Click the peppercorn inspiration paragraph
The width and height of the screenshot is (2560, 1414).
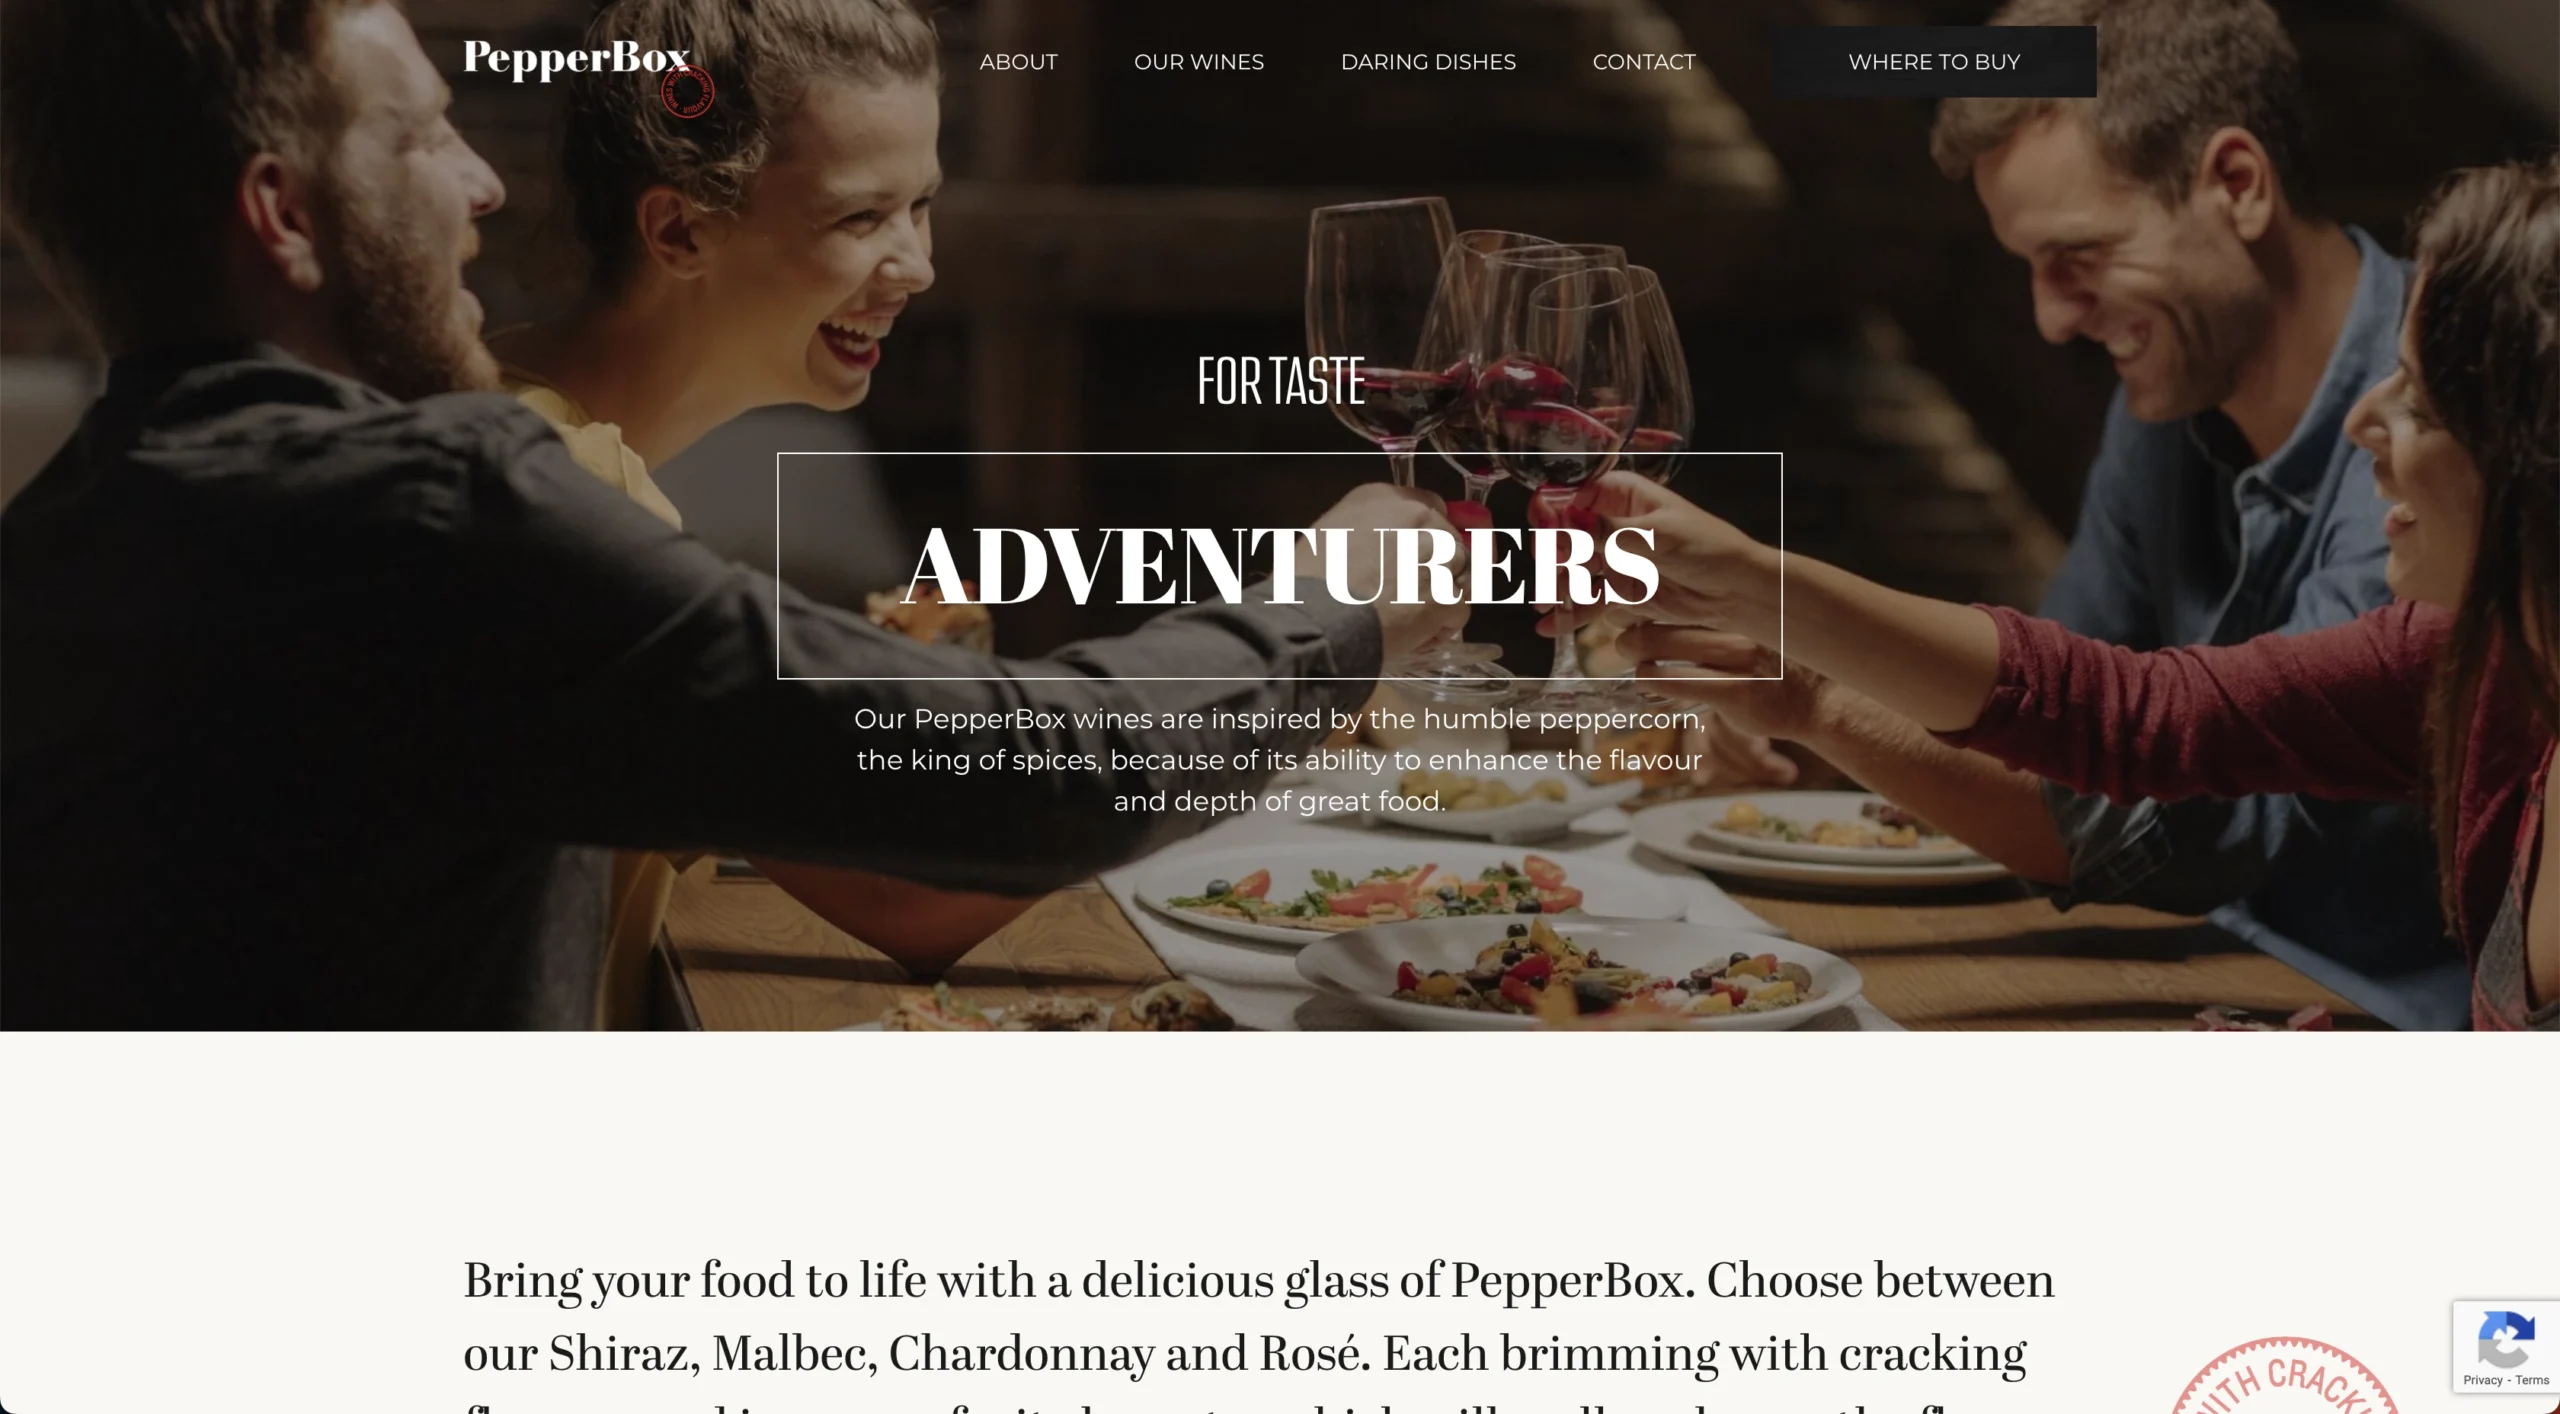1279,760
